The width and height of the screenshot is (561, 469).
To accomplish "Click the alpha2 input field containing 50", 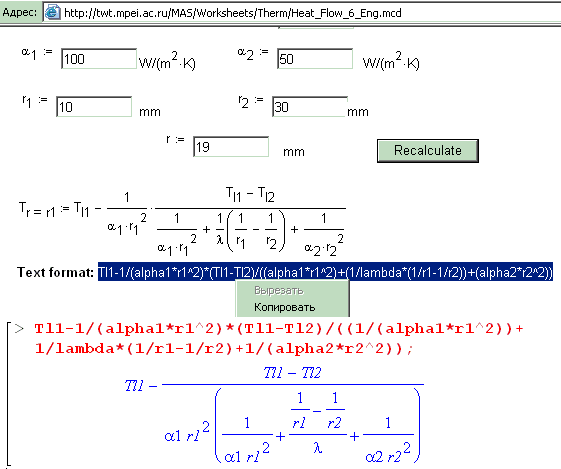I will coord(315,59).
